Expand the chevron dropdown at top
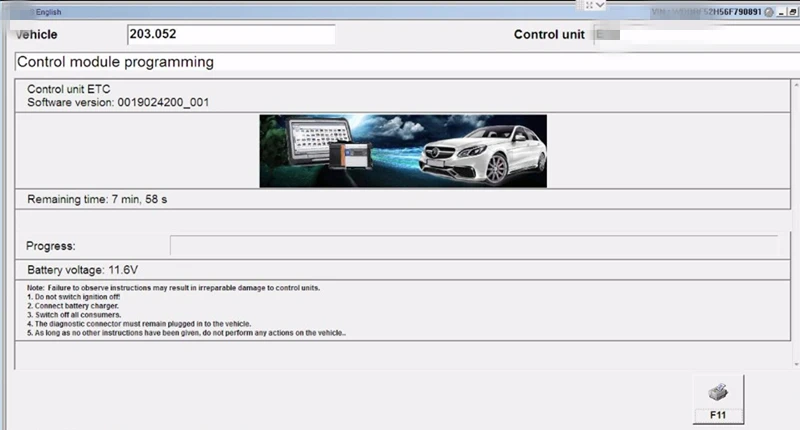This screenshot has height=430, width=800. [x=601, y=5]
